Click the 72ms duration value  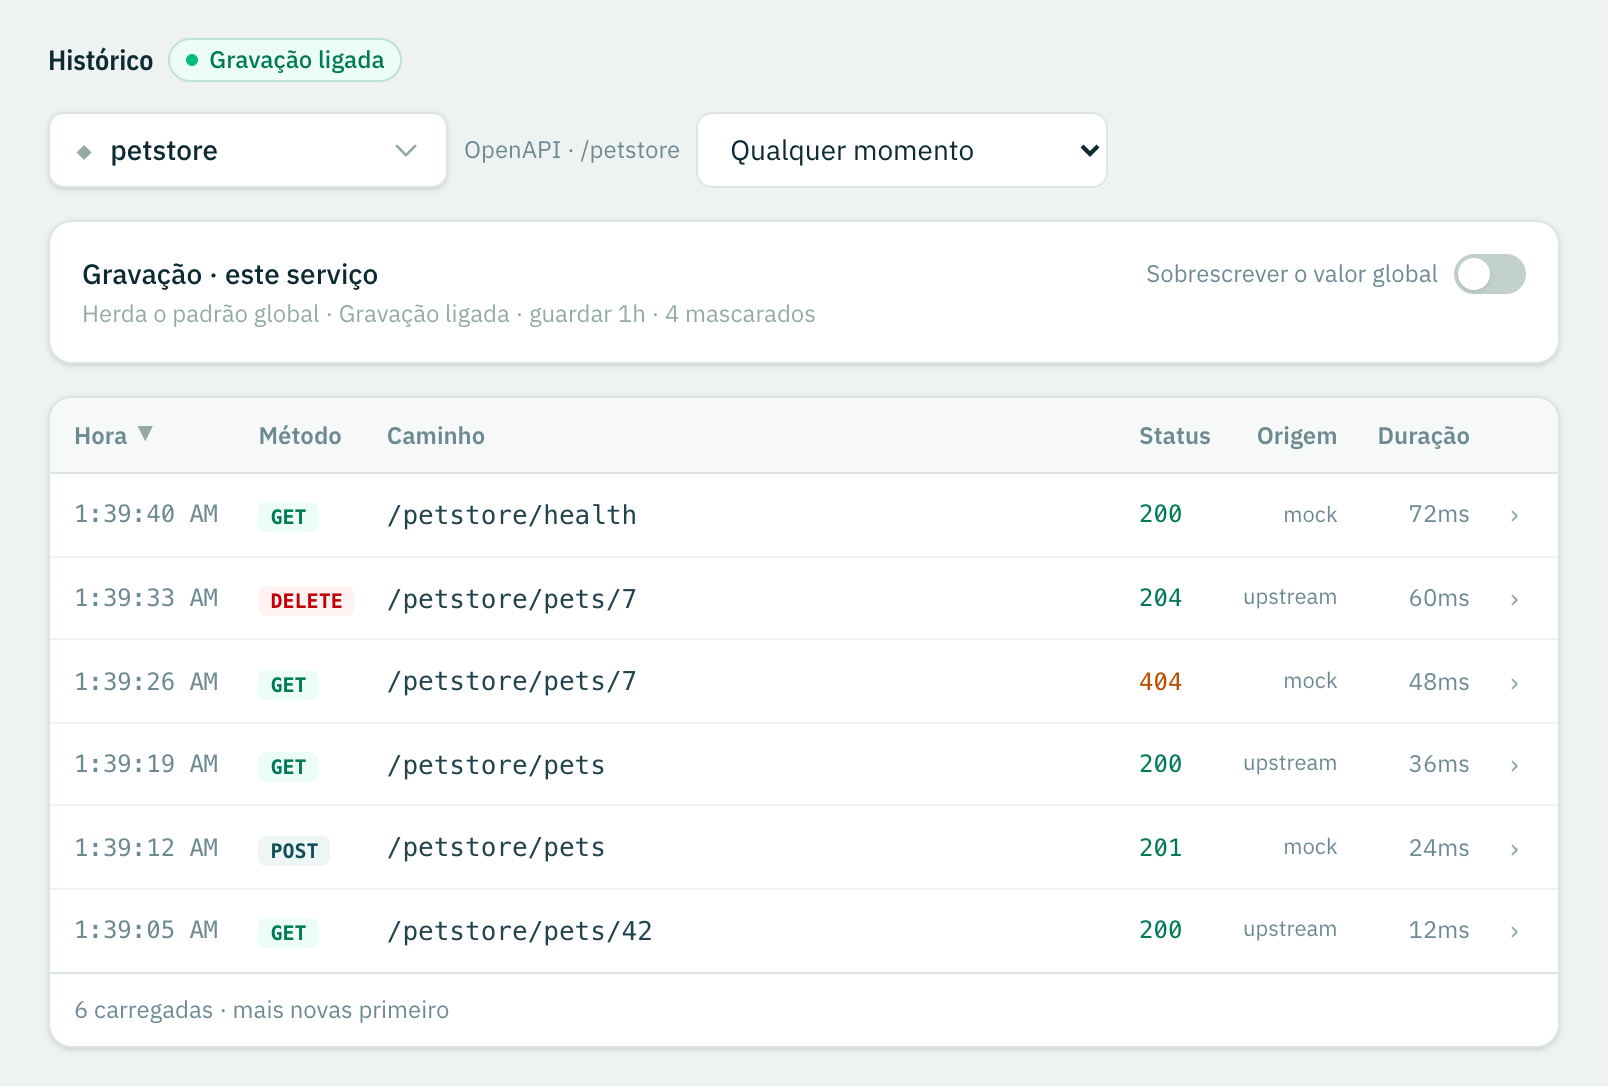coord(1439,514)
